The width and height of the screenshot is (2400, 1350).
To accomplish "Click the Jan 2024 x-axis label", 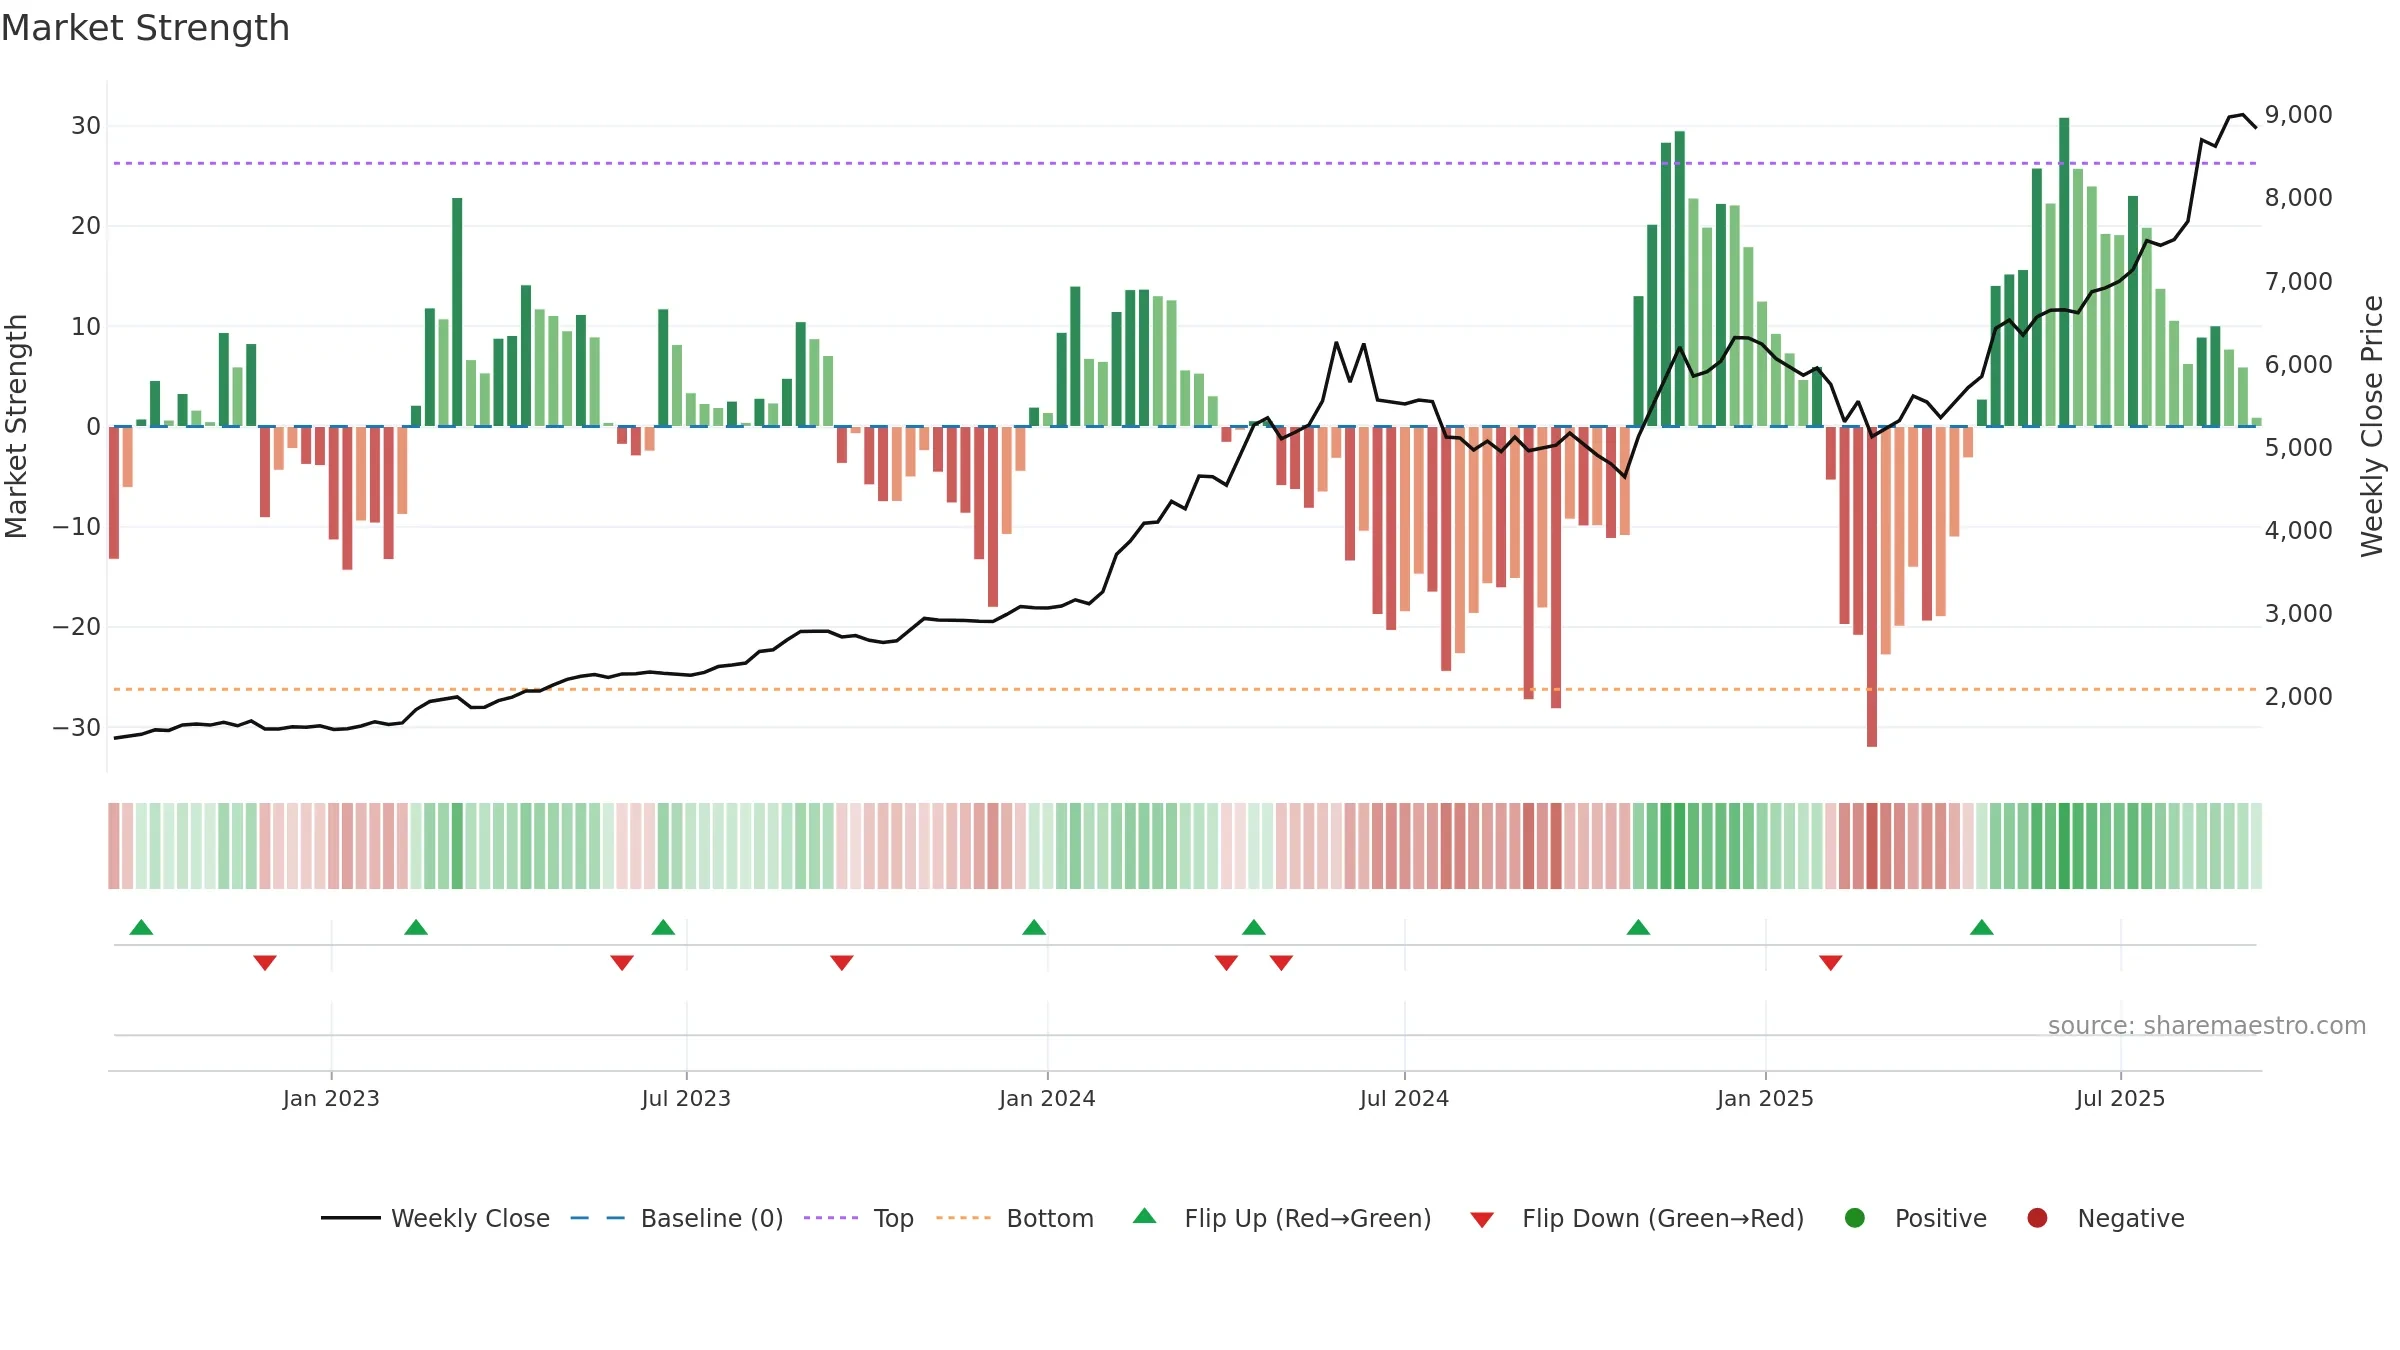I will [1047, 1099].
